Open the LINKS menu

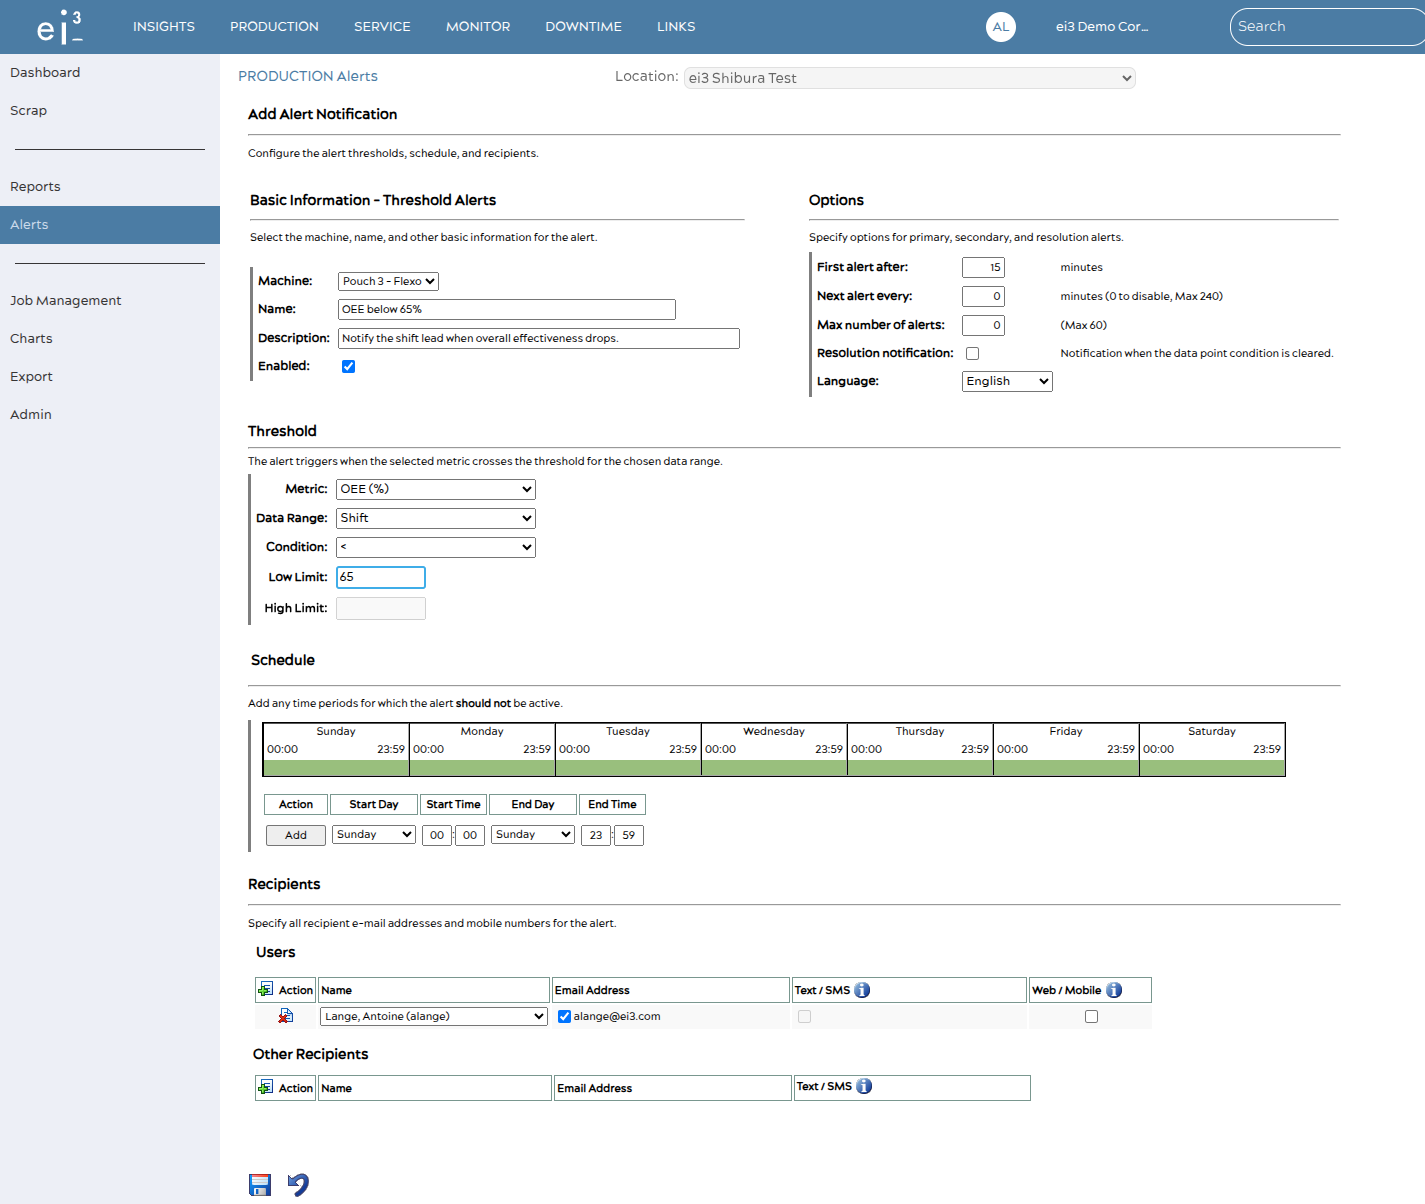(x=676, y=27)
